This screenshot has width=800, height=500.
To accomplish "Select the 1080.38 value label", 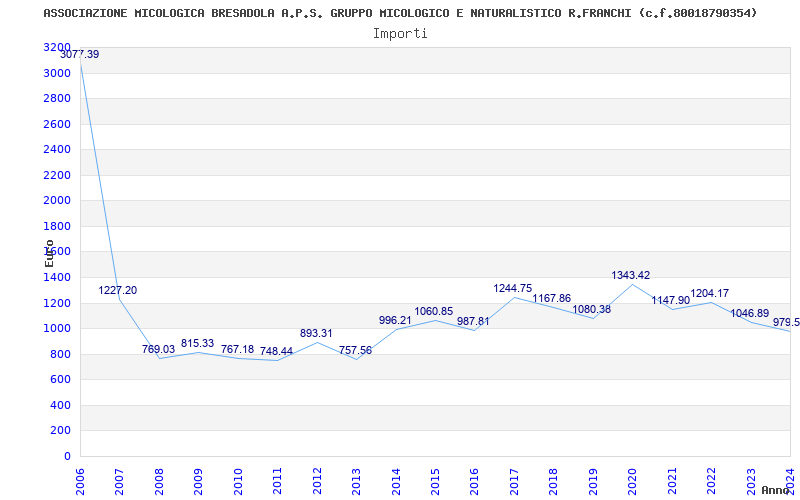I will click(x=592, y=309).
